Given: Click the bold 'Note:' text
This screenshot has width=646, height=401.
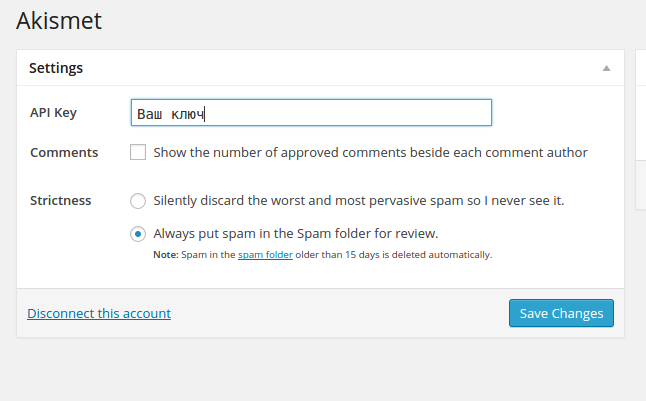Looking at the screenshot, I should (165, 255).
